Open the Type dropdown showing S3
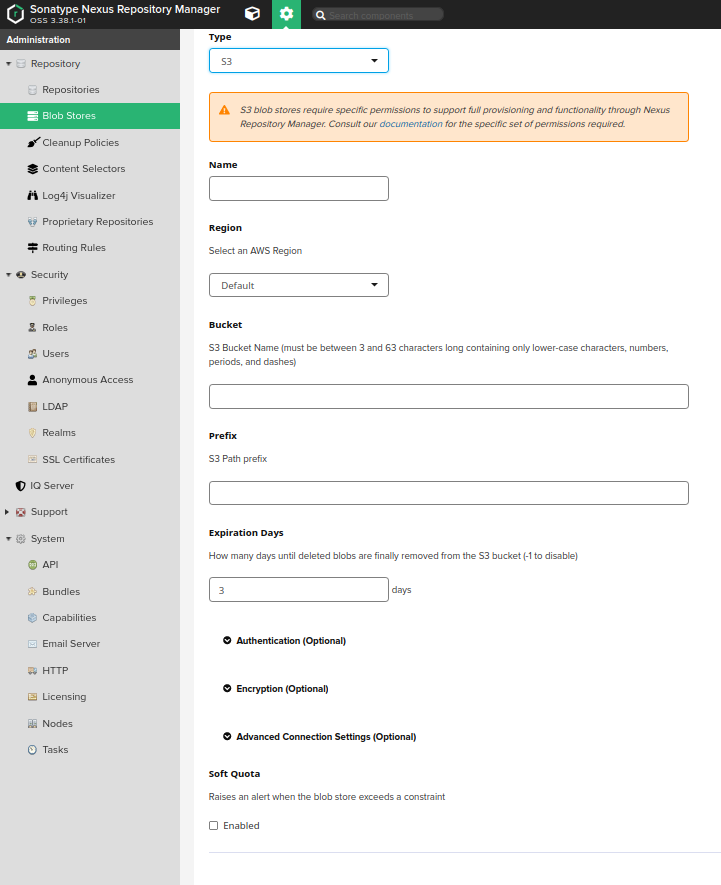721x885 pixels. (x=299, y=61)
